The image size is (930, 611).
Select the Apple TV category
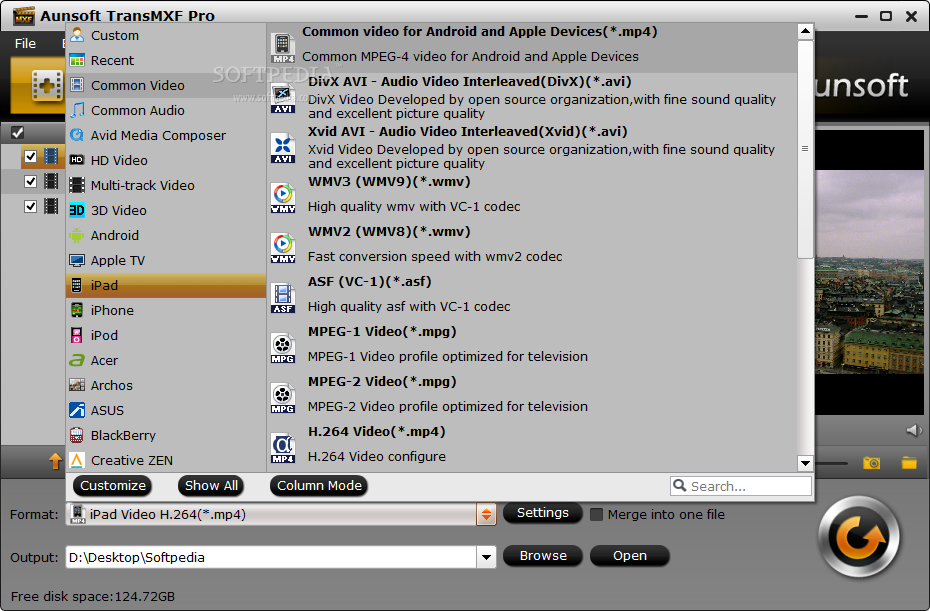(x=166, y=260)
